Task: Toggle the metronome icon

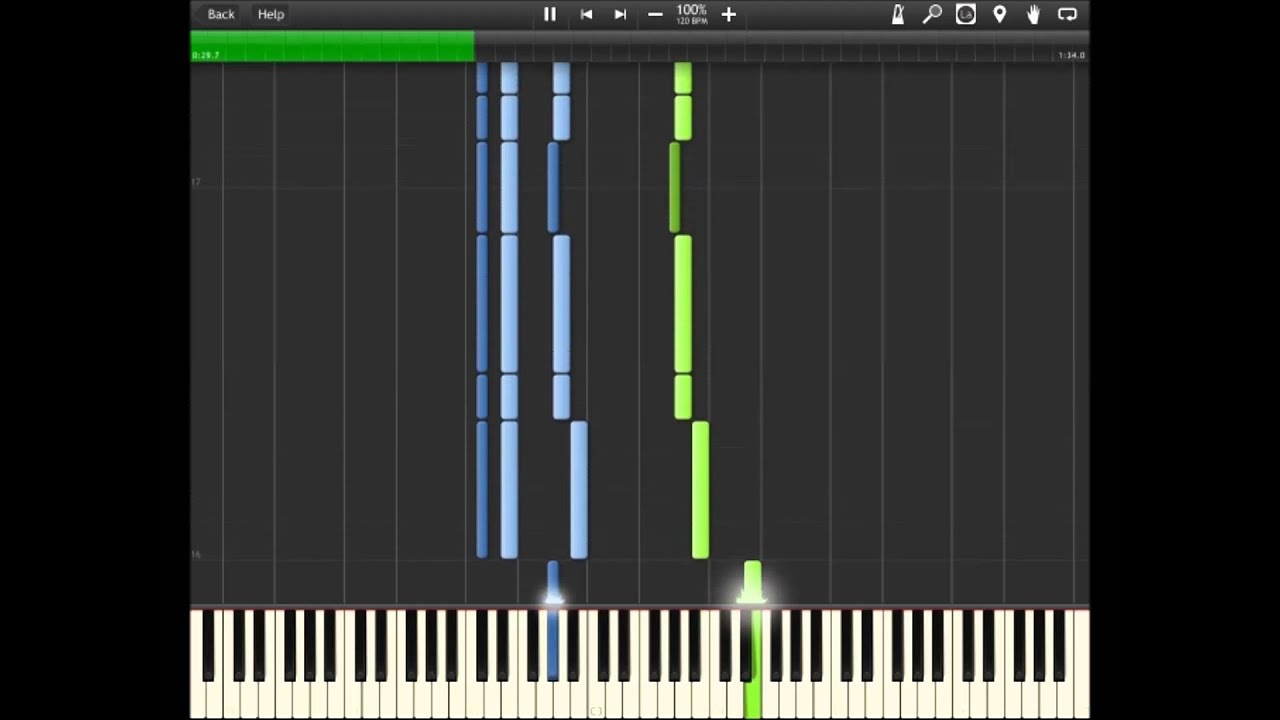Action: coord(898,14)
